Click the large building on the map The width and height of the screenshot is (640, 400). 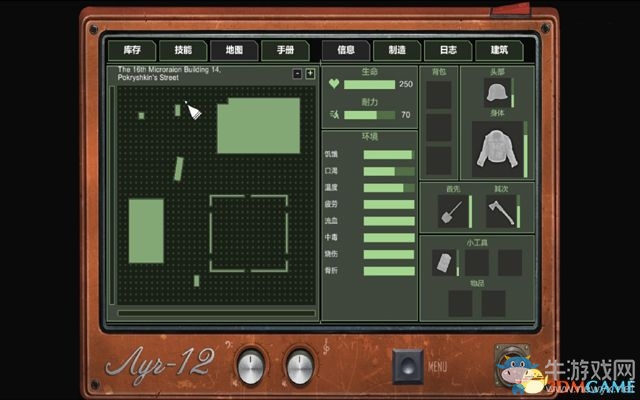[x=259, y=126]
